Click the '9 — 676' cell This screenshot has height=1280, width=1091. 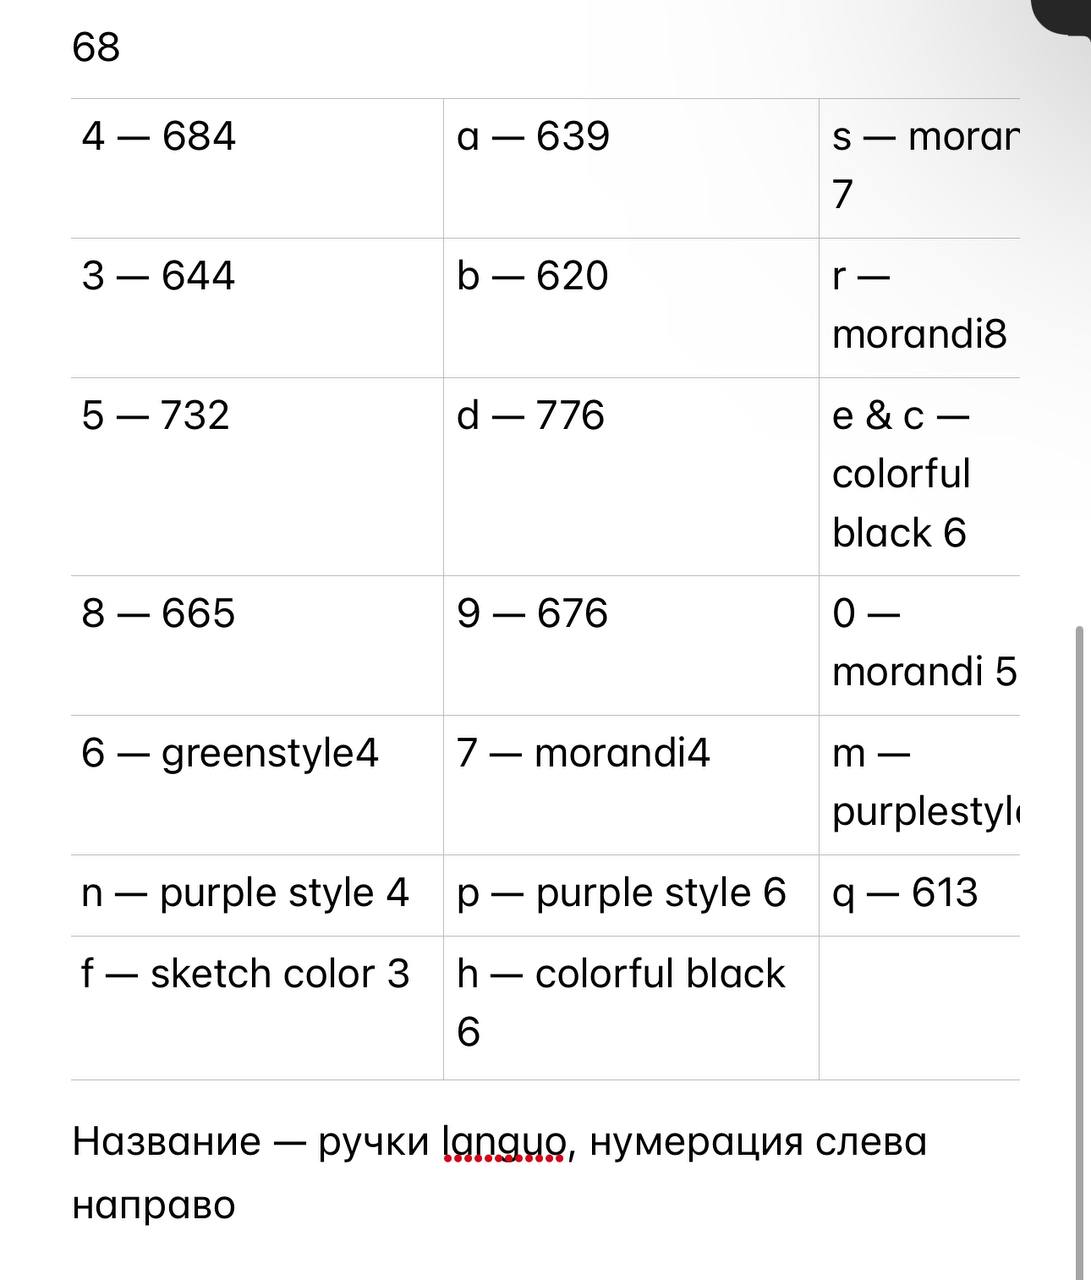631,646
